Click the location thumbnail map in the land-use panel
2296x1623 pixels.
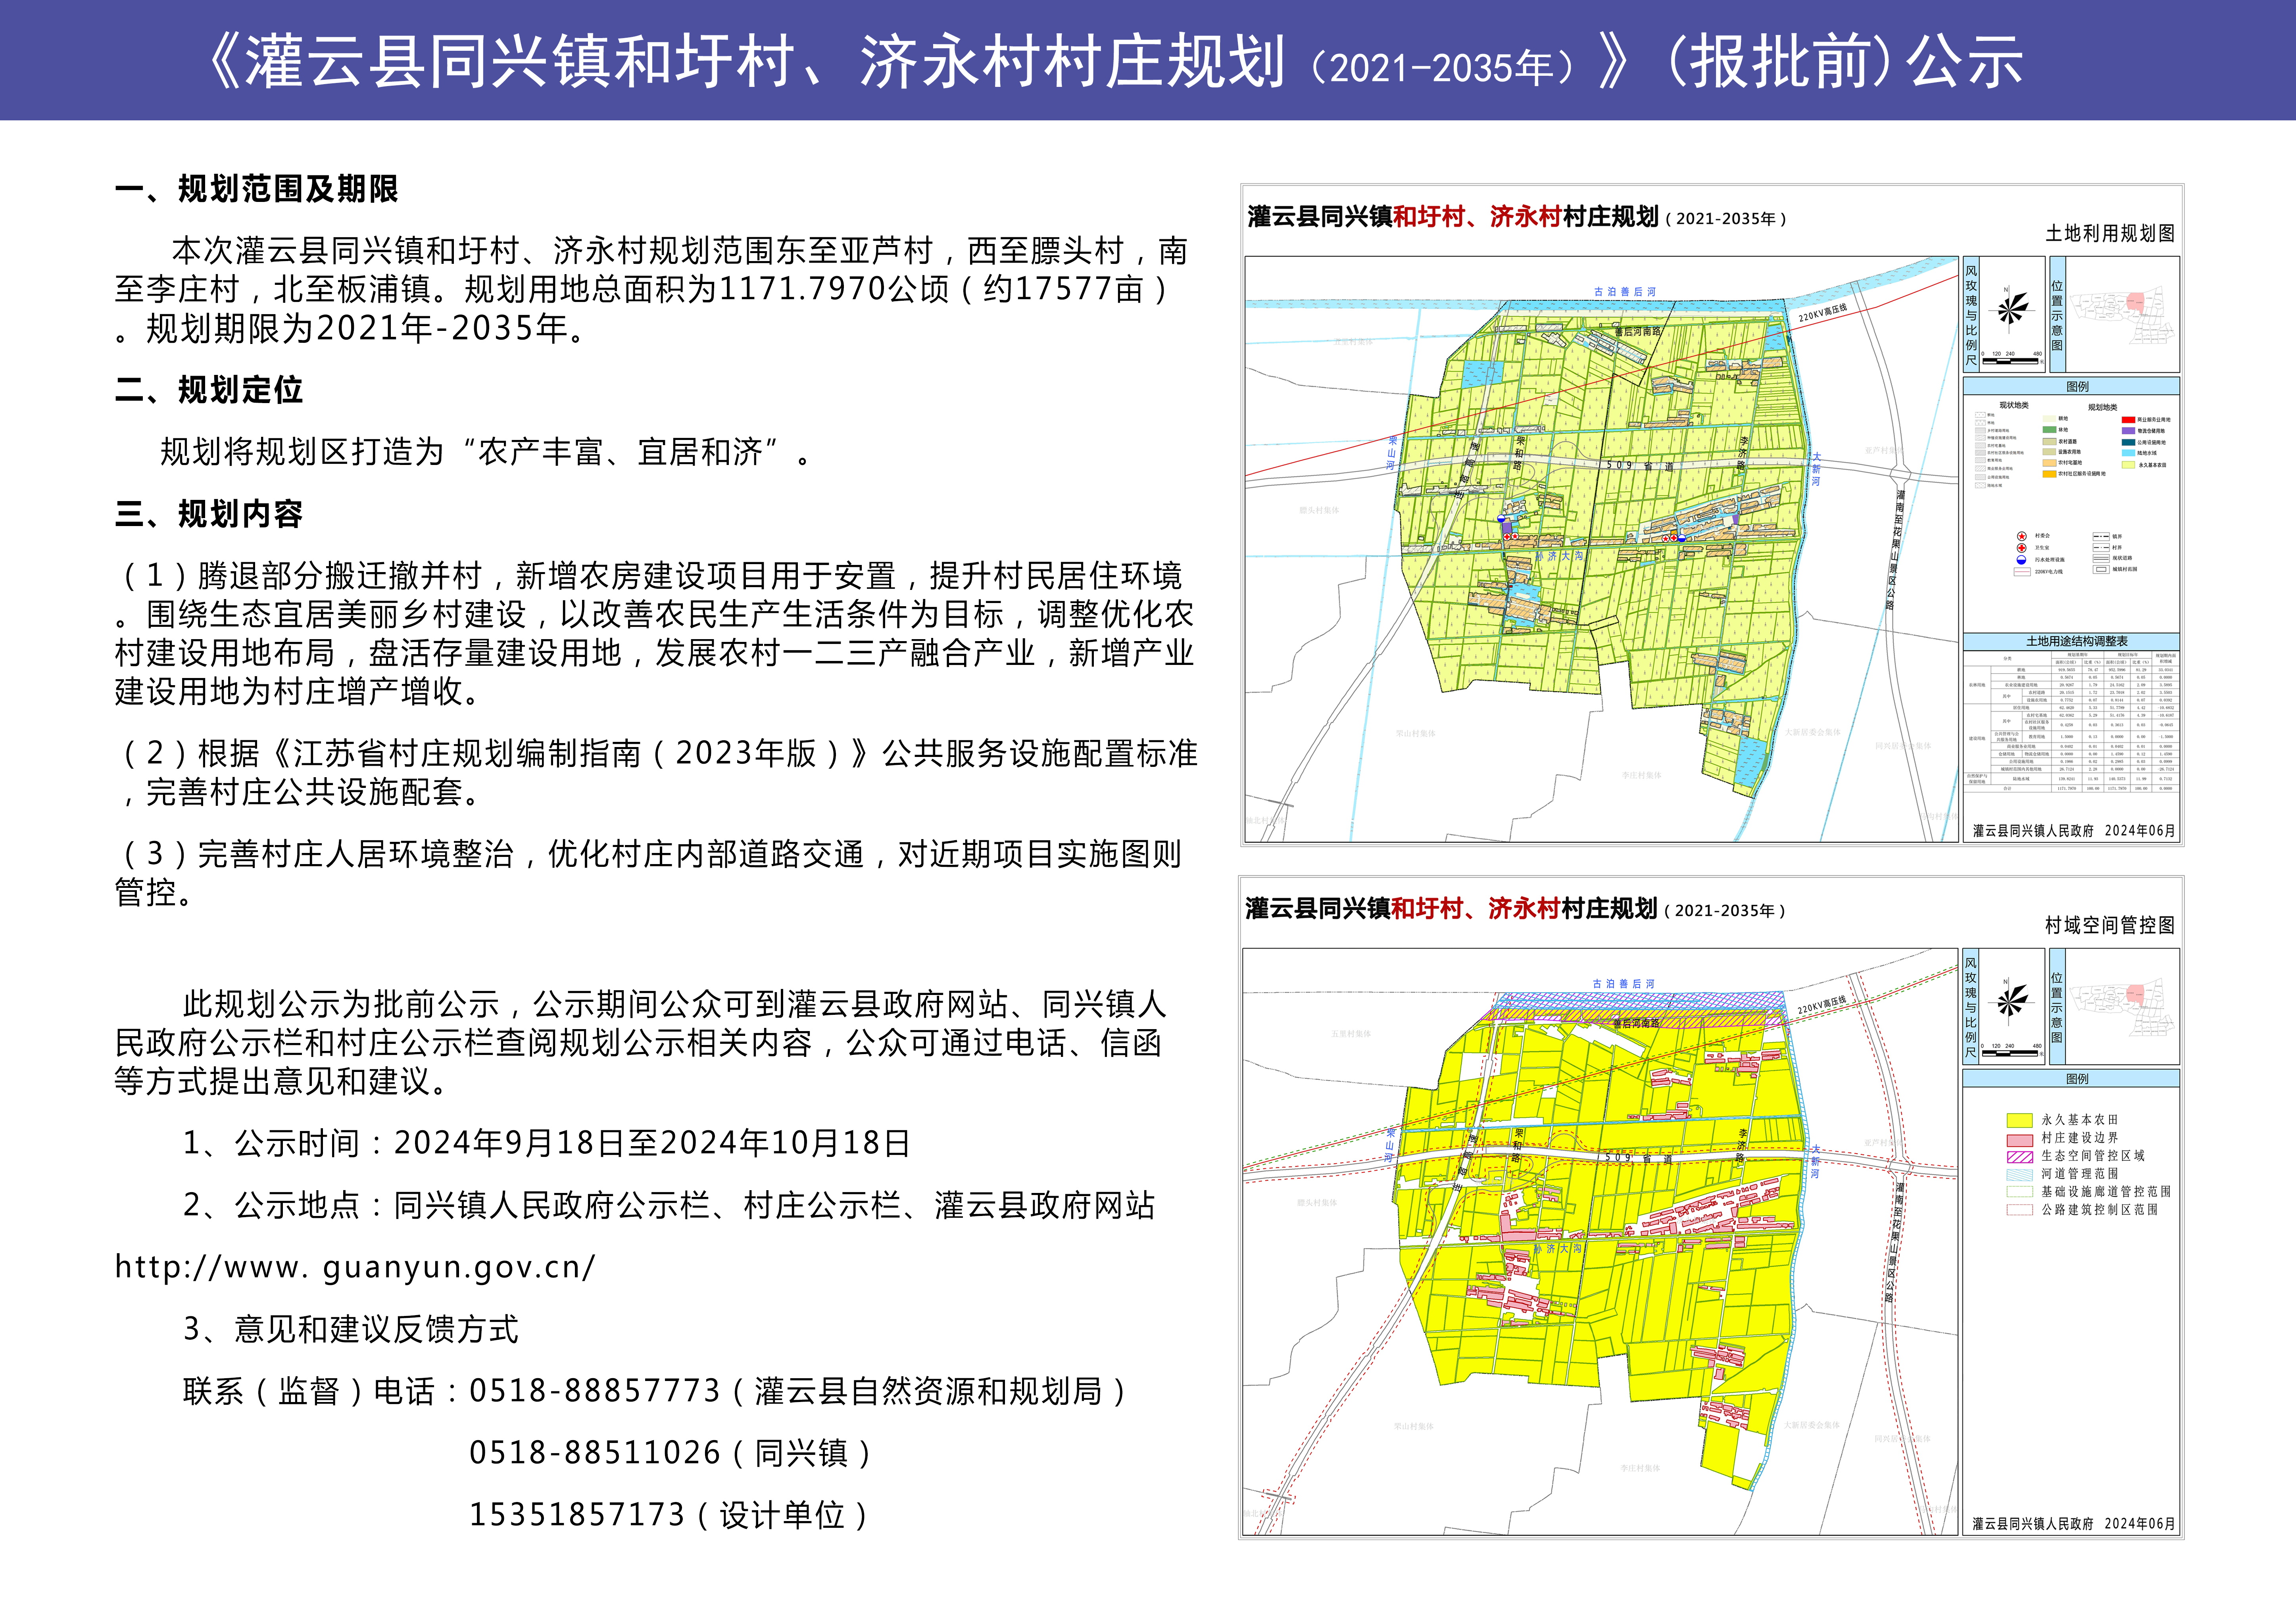tap(2123, 315)
